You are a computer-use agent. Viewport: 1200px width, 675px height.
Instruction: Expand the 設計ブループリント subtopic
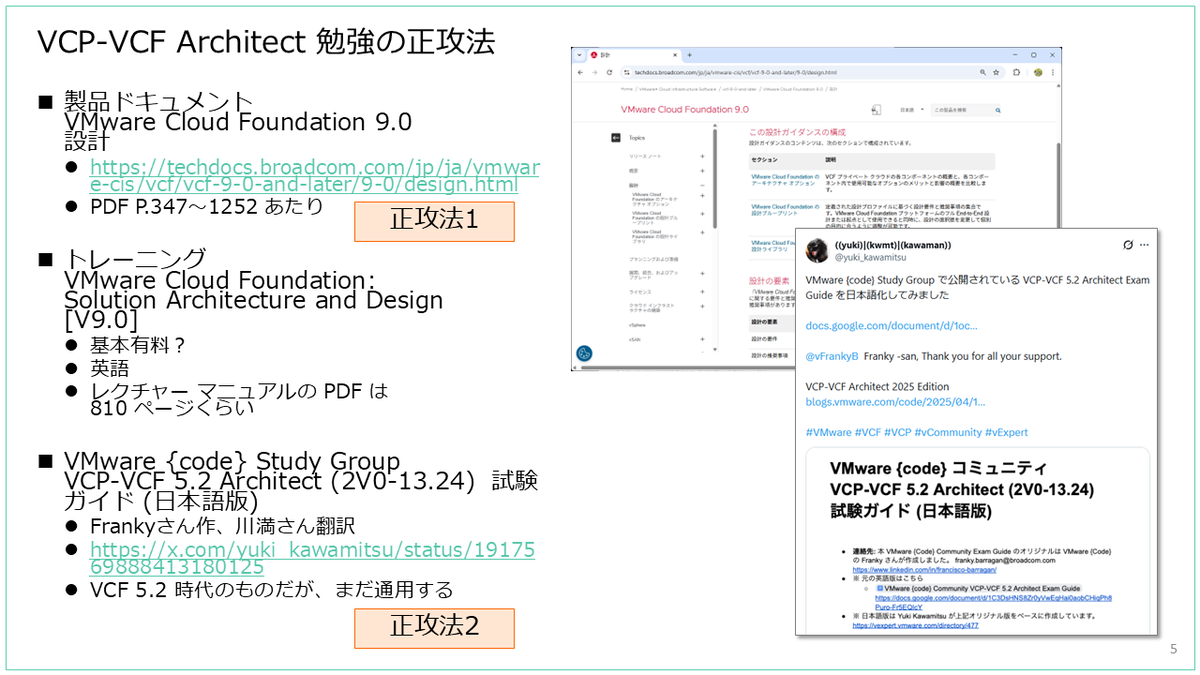[702, 214]
